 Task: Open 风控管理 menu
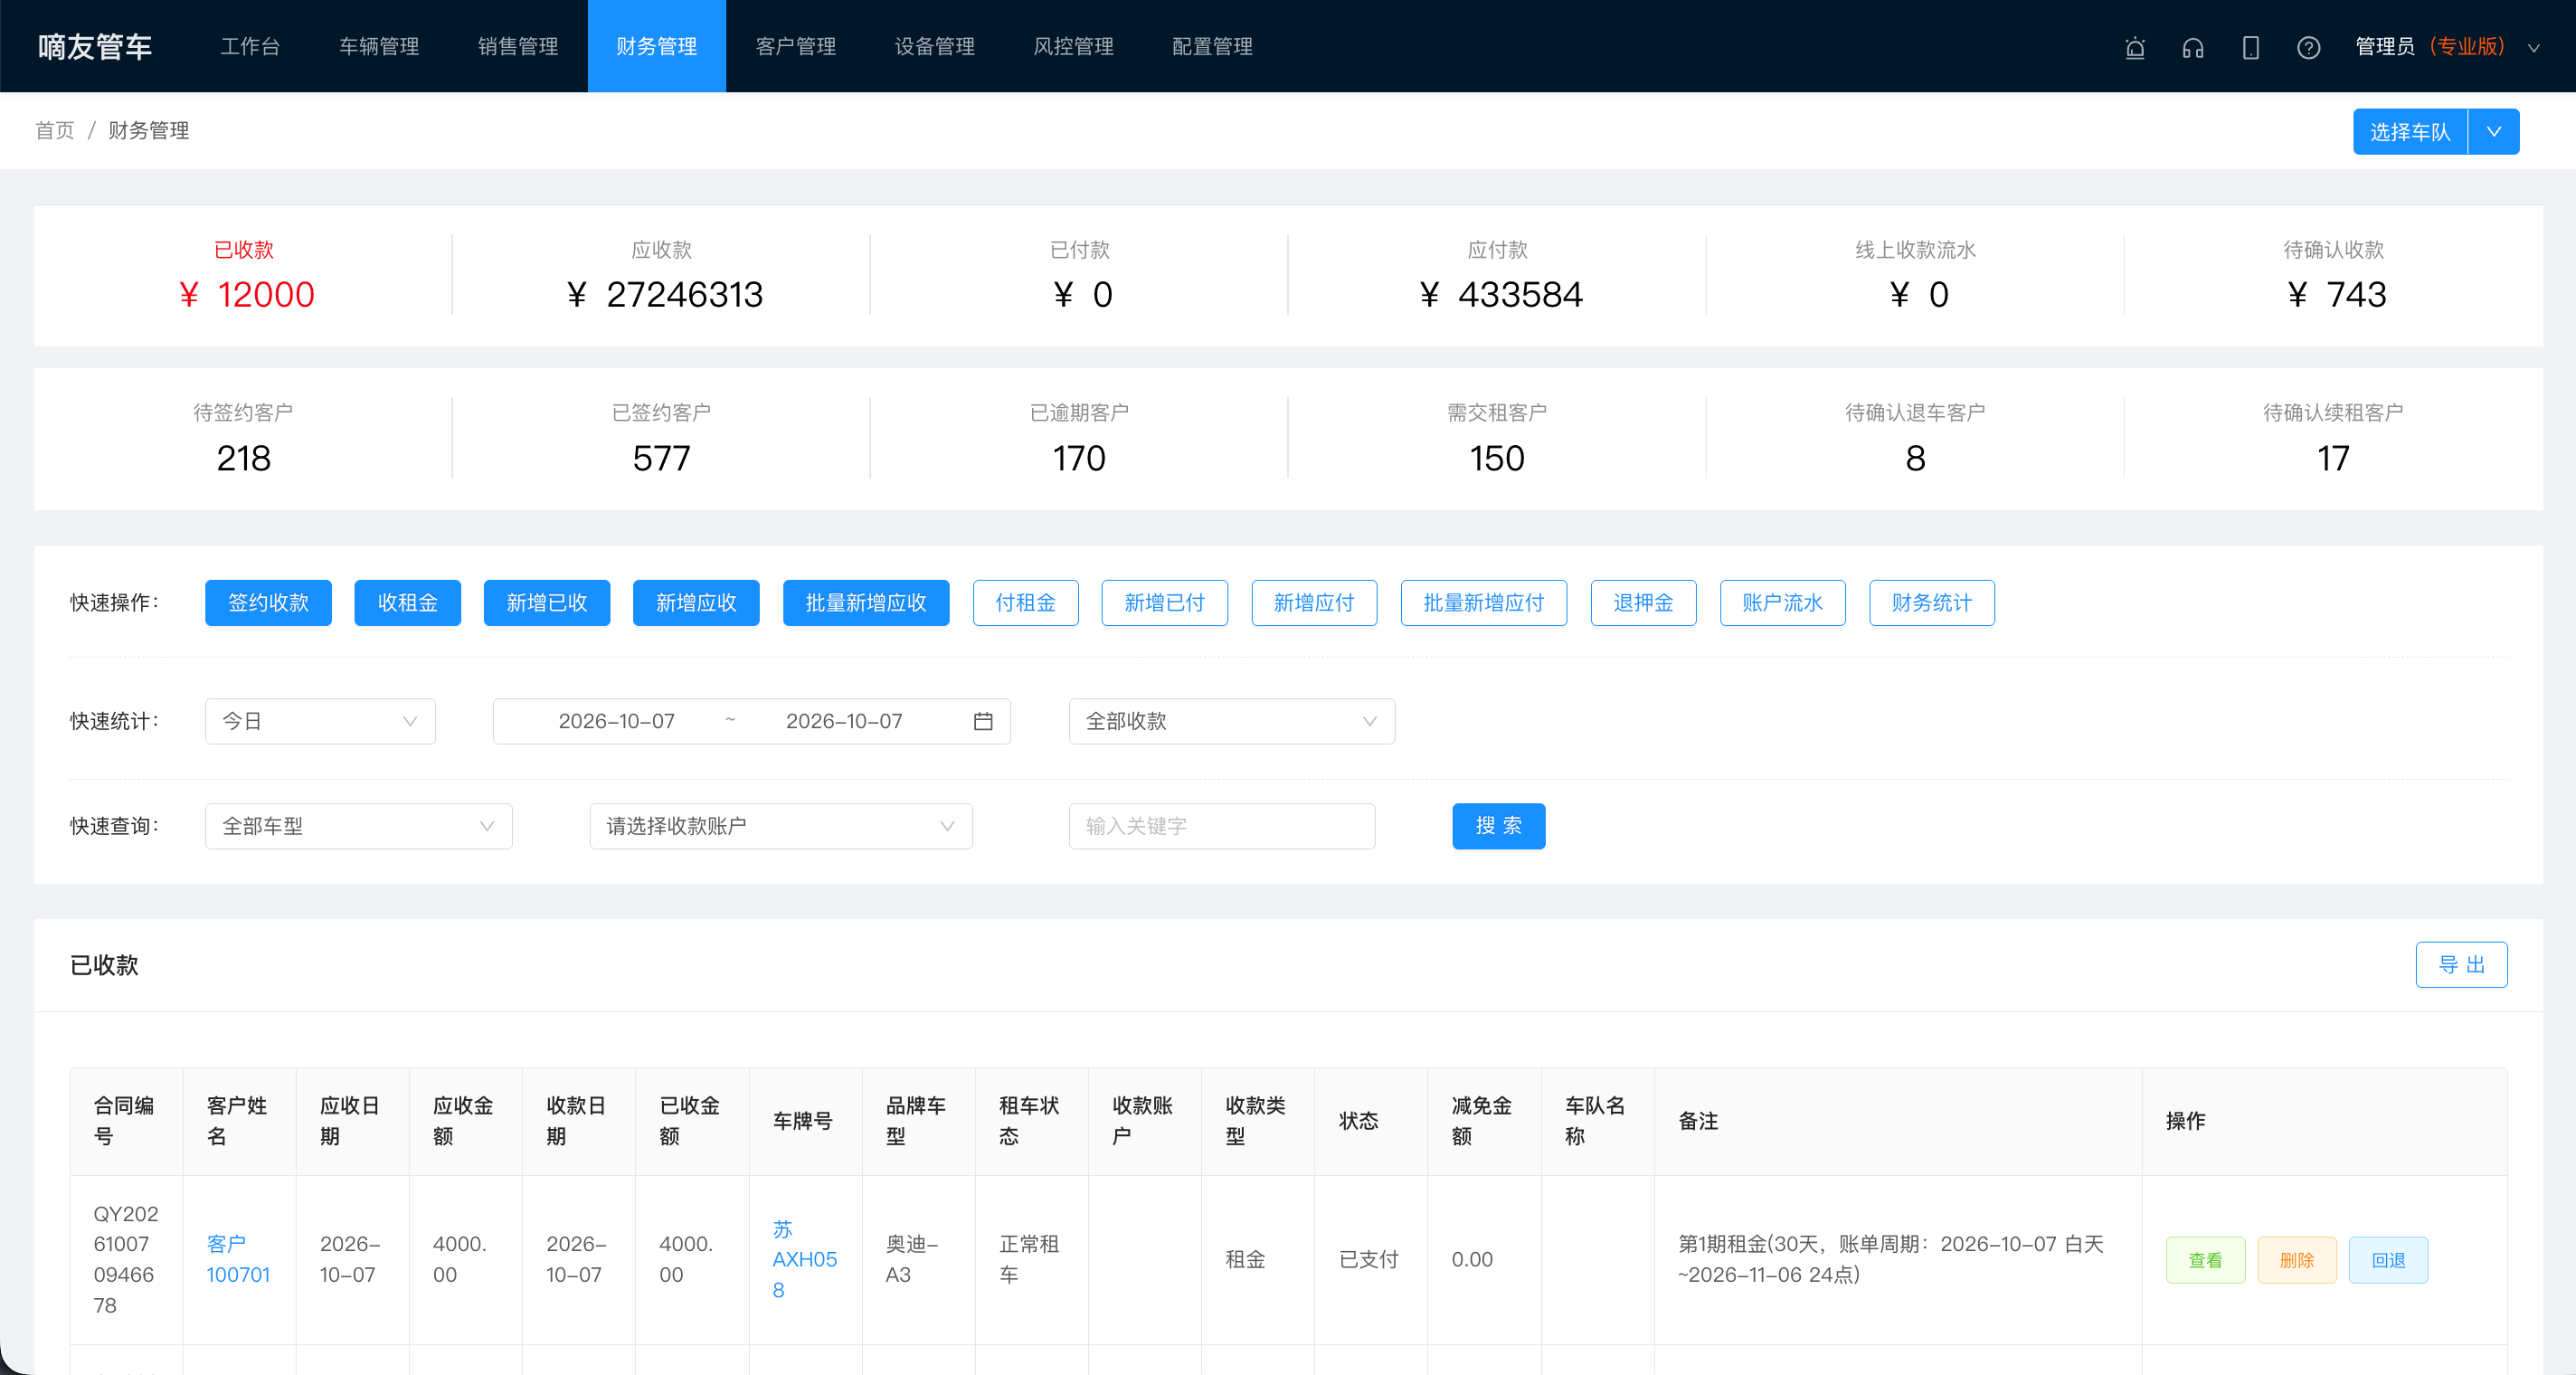(1074, 46)
